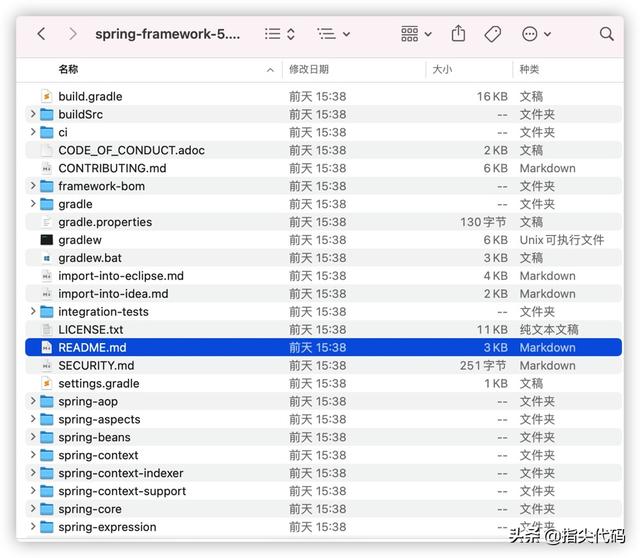
Task: Expand the buildSrc folder
Action: tap(33, 114)
